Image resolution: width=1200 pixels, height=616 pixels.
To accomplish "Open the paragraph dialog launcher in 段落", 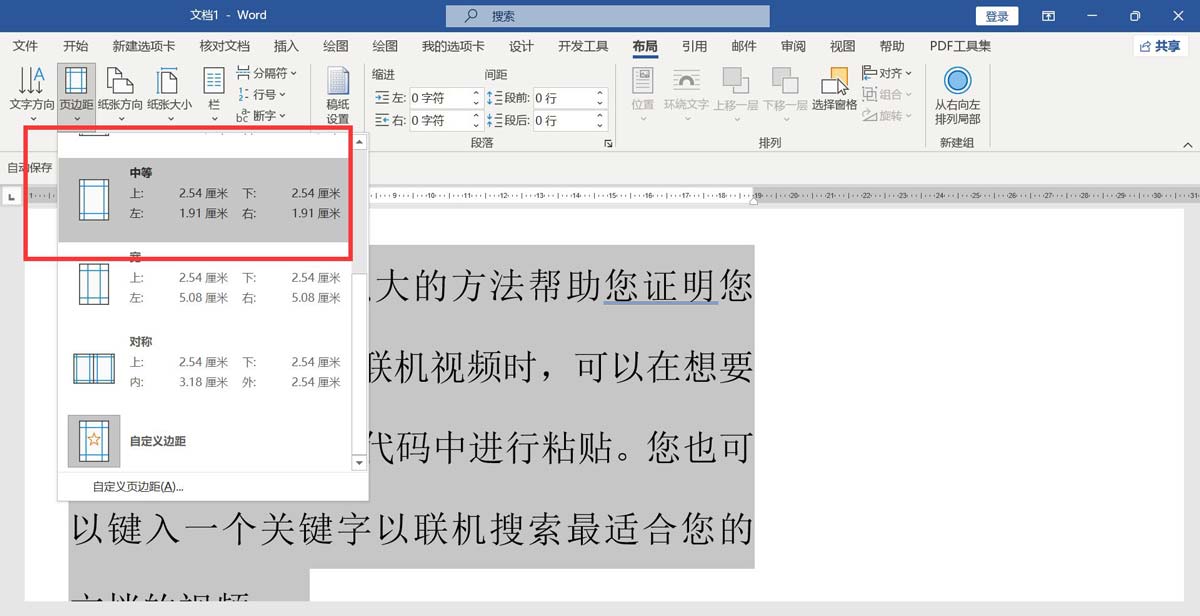I will tap(608, 144).
